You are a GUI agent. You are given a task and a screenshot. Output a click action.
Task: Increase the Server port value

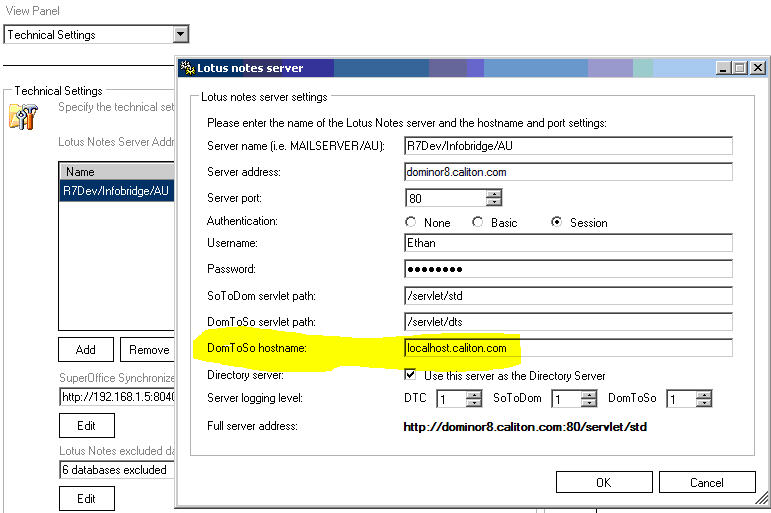click(494, 194)
